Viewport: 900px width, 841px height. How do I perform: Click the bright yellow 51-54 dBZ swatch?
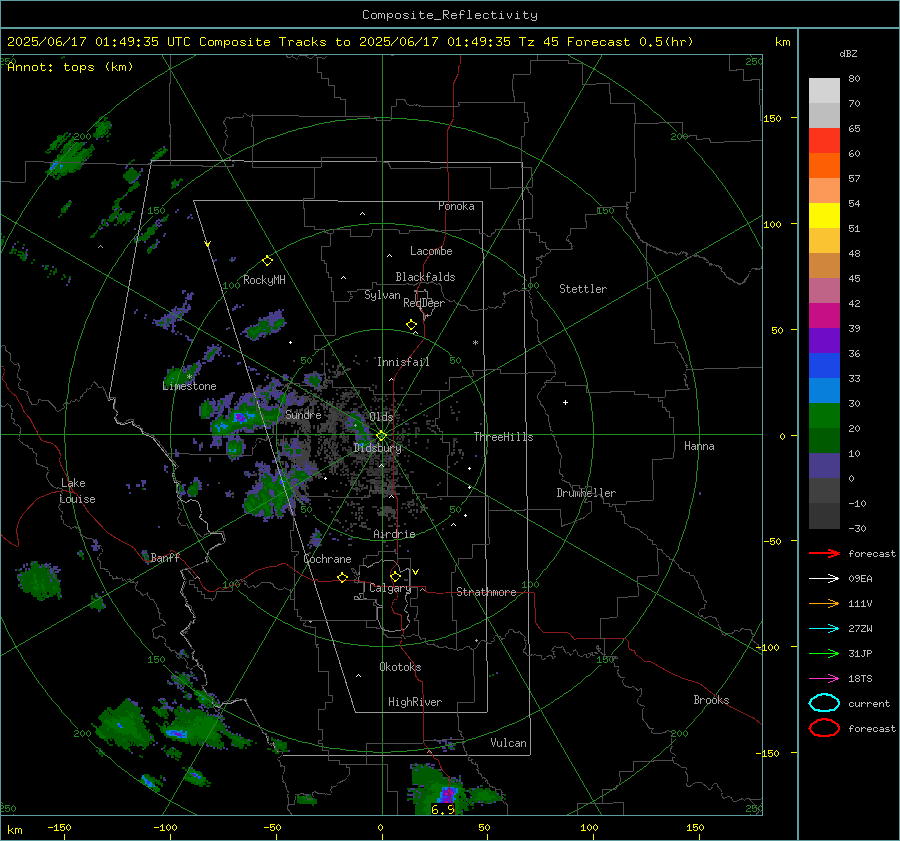tap(824, 216)
